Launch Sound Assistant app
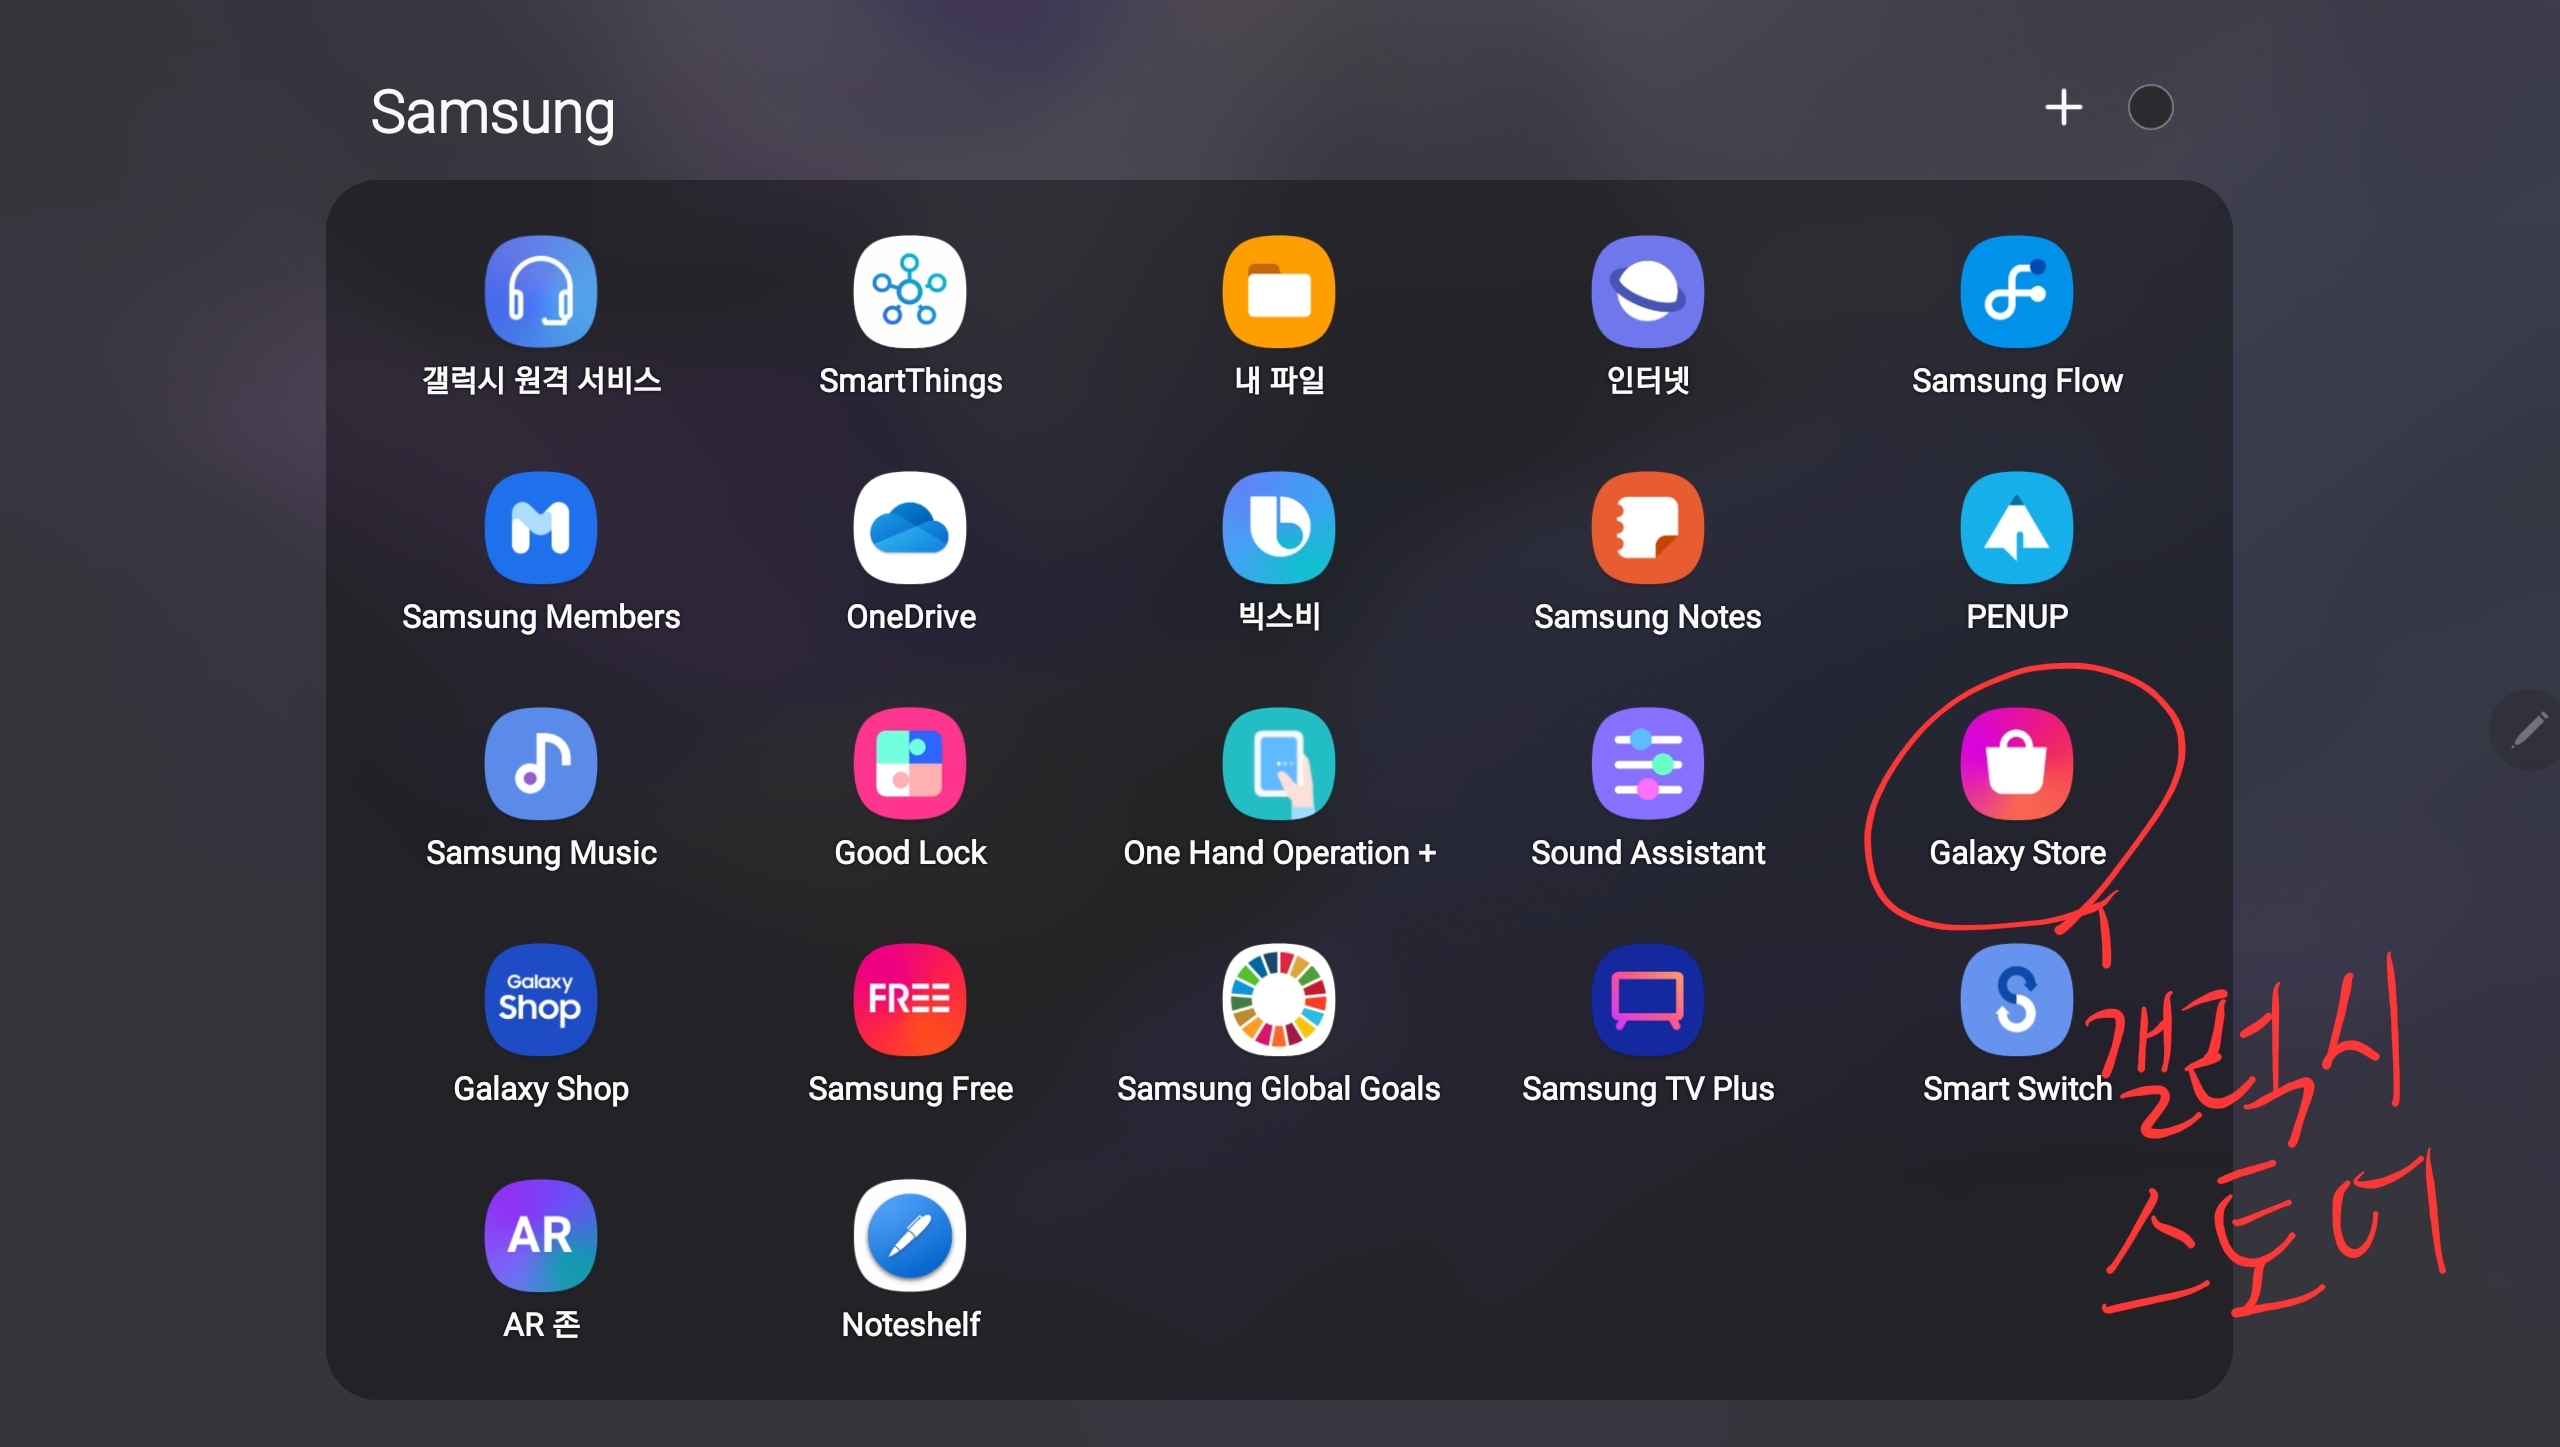Image resolution: width=2560 pixels, height=1447 pixels. 1647,764
